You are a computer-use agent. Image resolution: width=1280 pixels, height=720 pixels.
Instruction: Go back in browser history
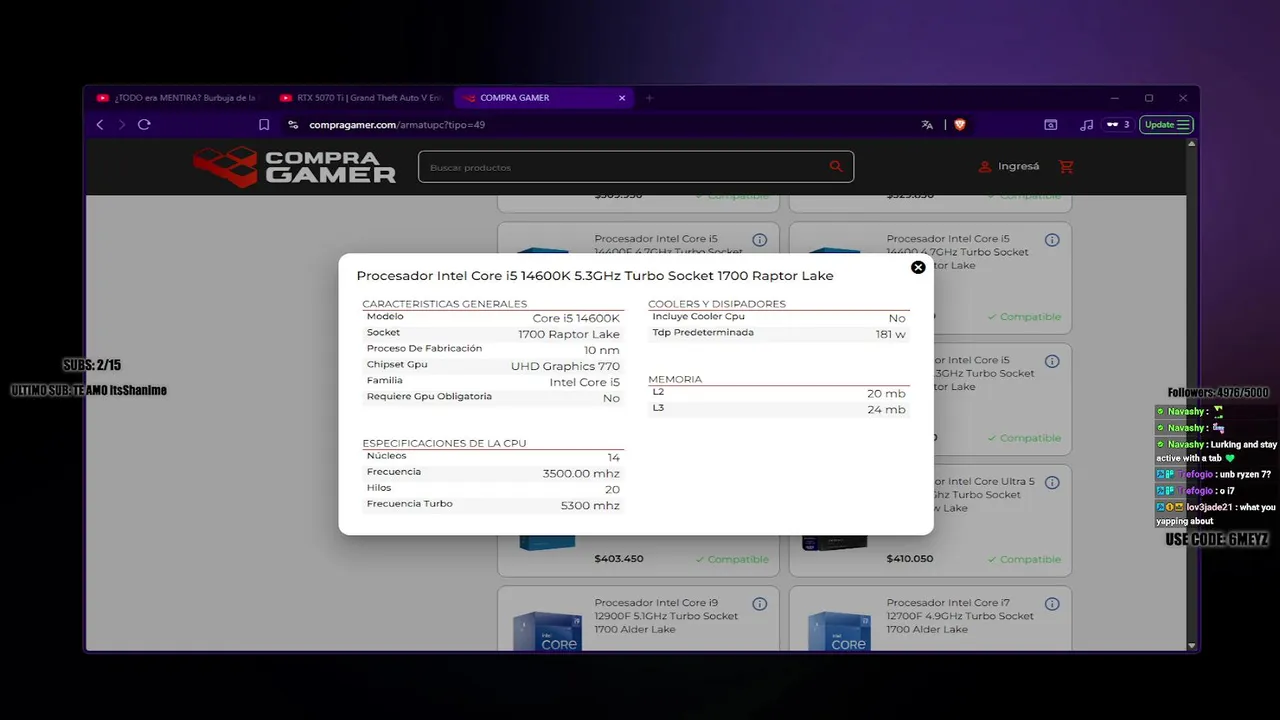pyautogui.click(x=100, y=125)
